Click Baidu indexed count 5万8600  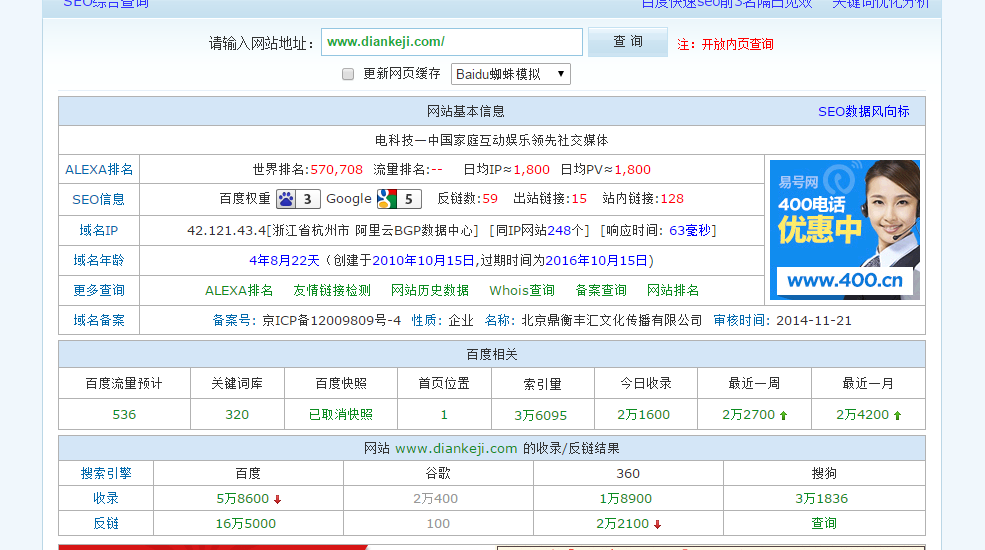[x=243, y=499]
